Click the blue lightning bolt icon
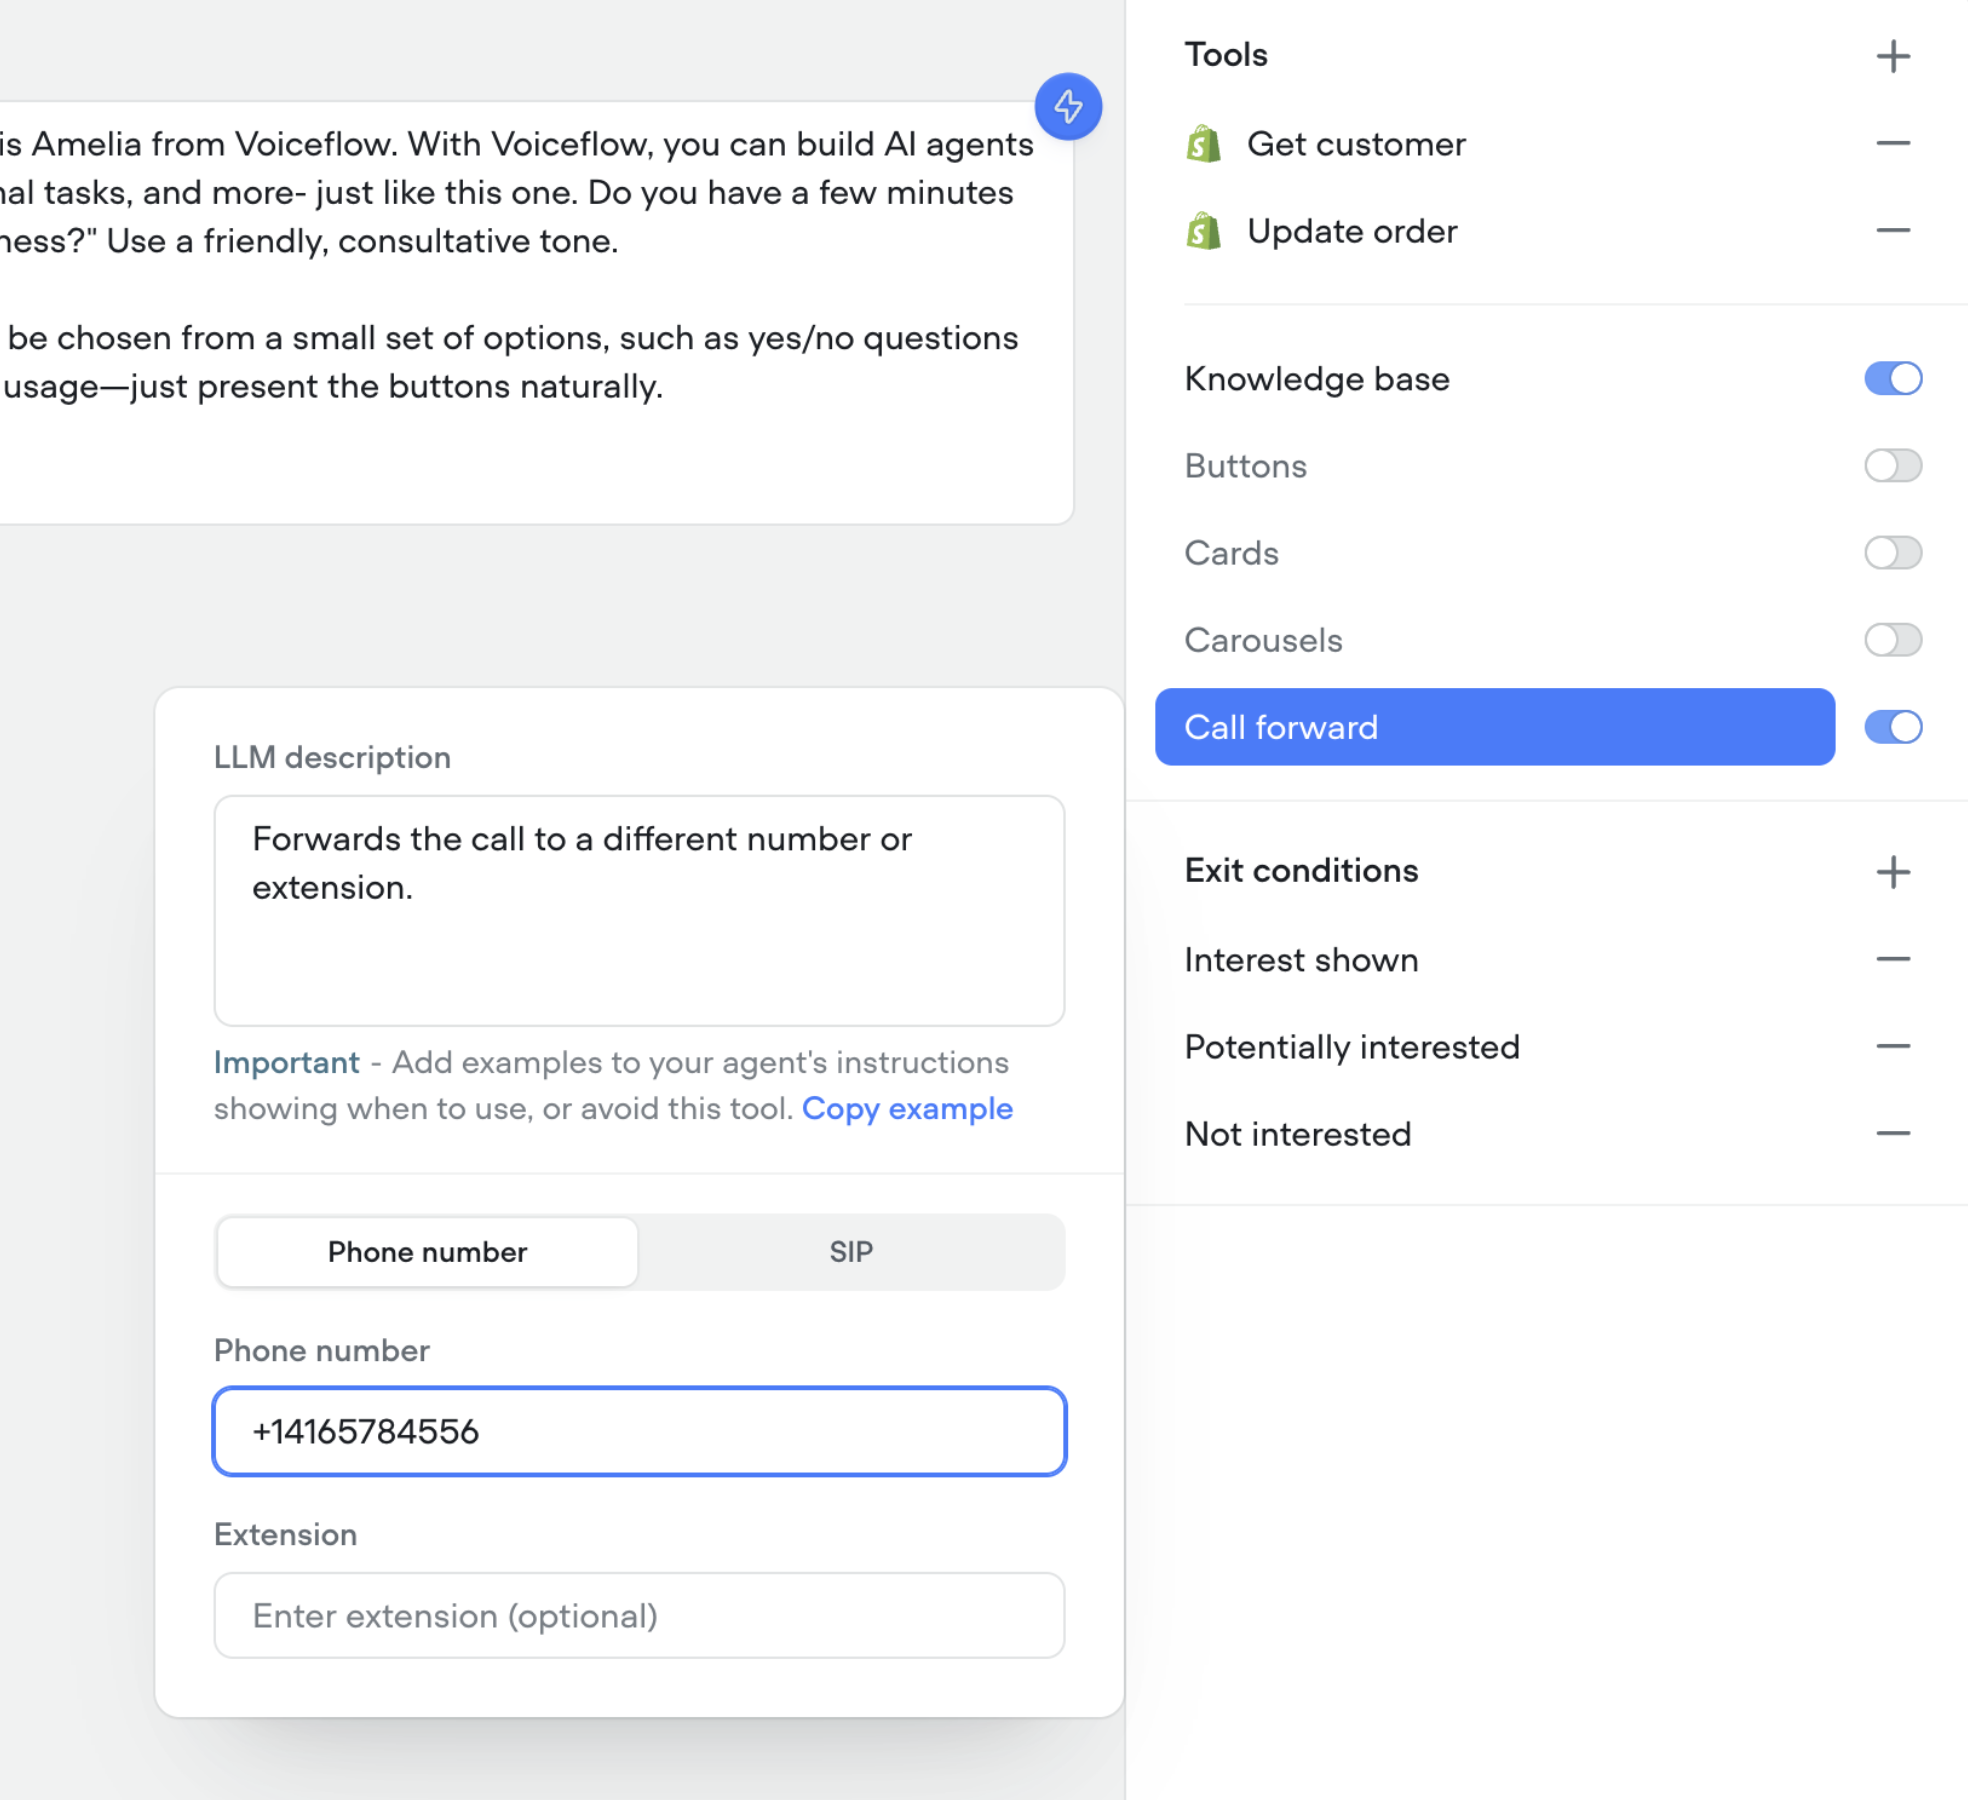 tap(1069, 107)
